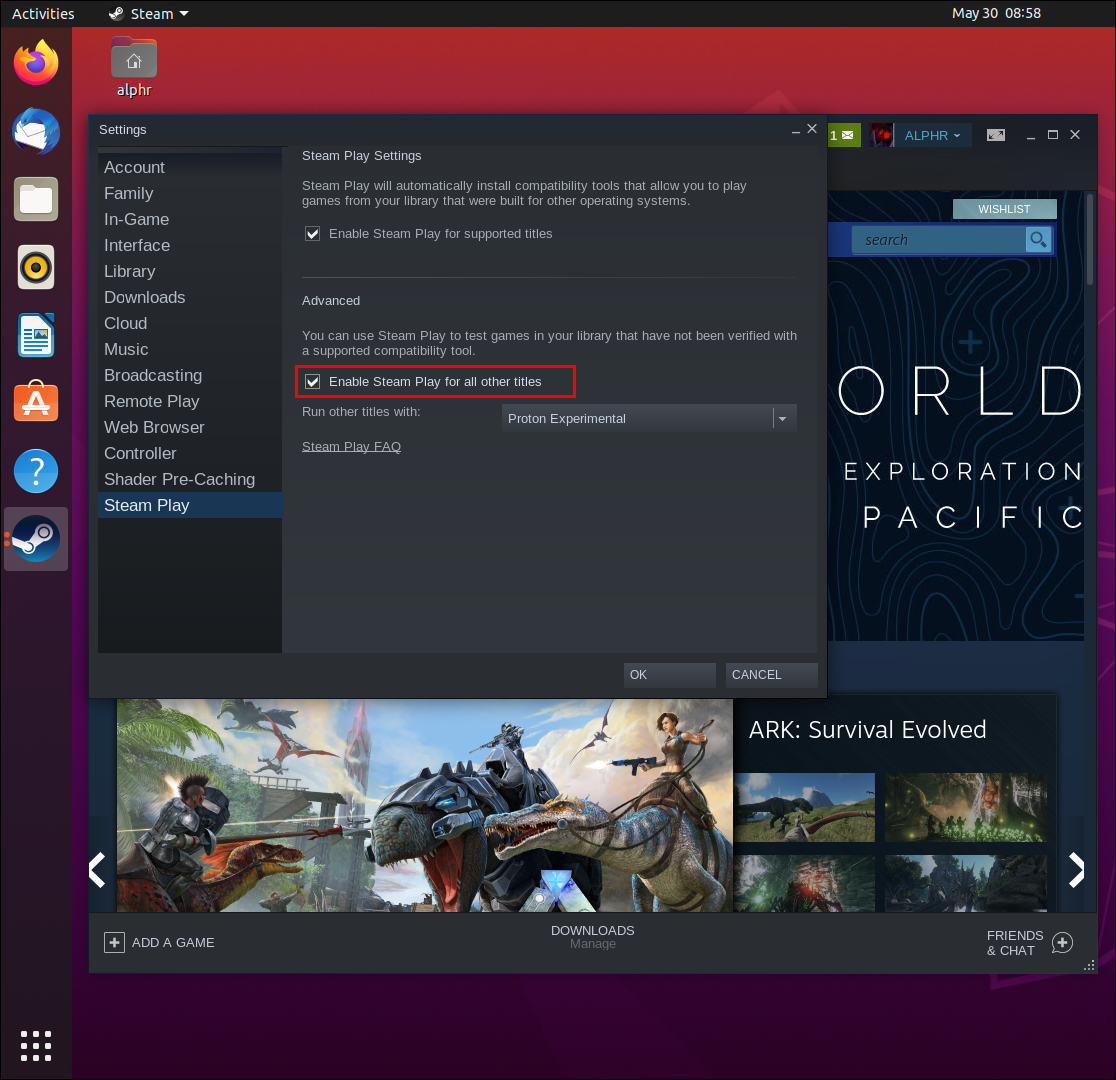
Task: Click the store page vertical scrollbar
Action: pos(1090,238)
